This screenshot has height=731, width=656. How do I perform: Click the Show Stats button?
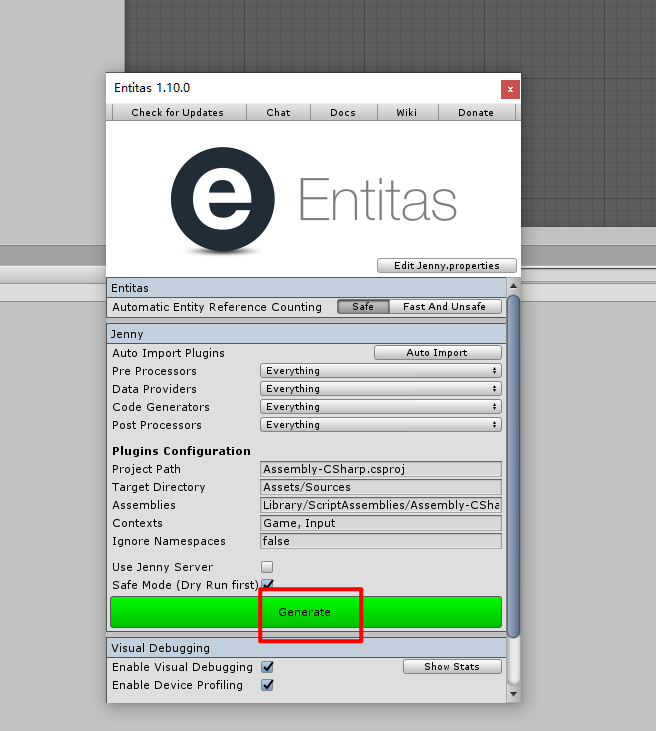pyautogui.click(x=452, y=667)
